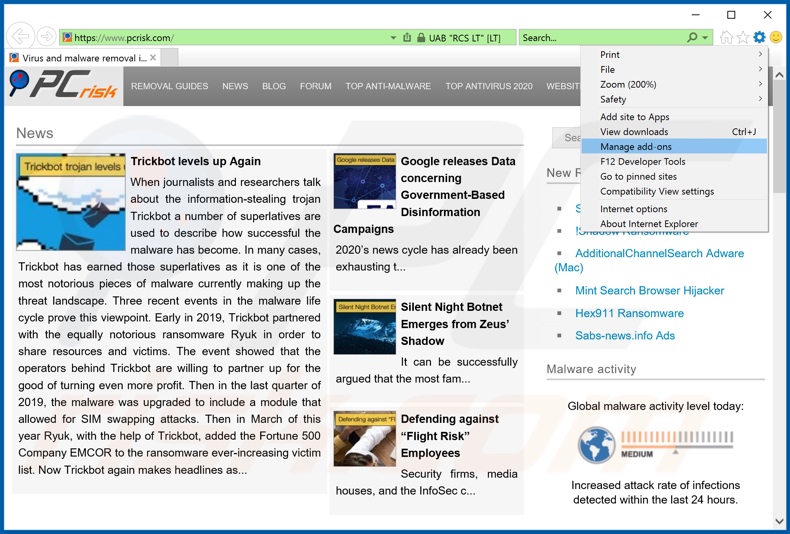
Task: Open BLOG nav item
Action: [x=274, y=86]
